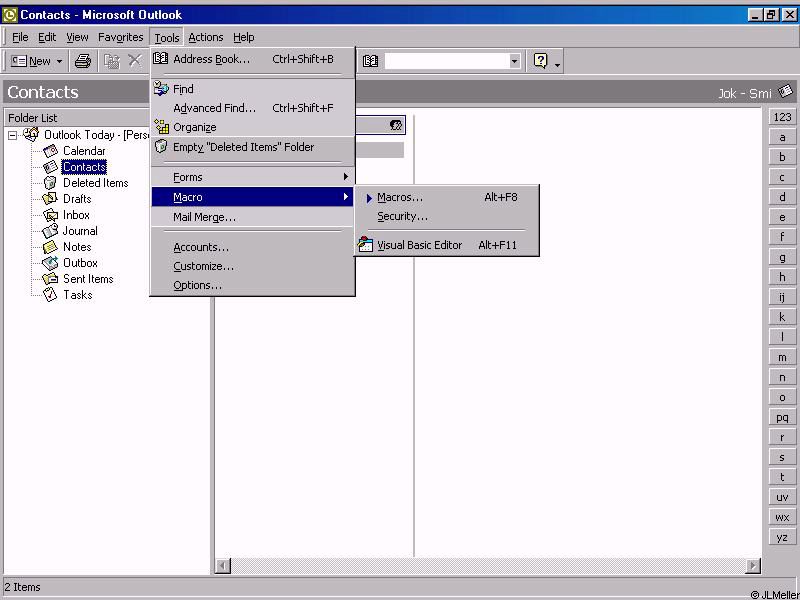Click the Contacts folder banner title
This screenshot has width=800, height=600.
[43, 92]
